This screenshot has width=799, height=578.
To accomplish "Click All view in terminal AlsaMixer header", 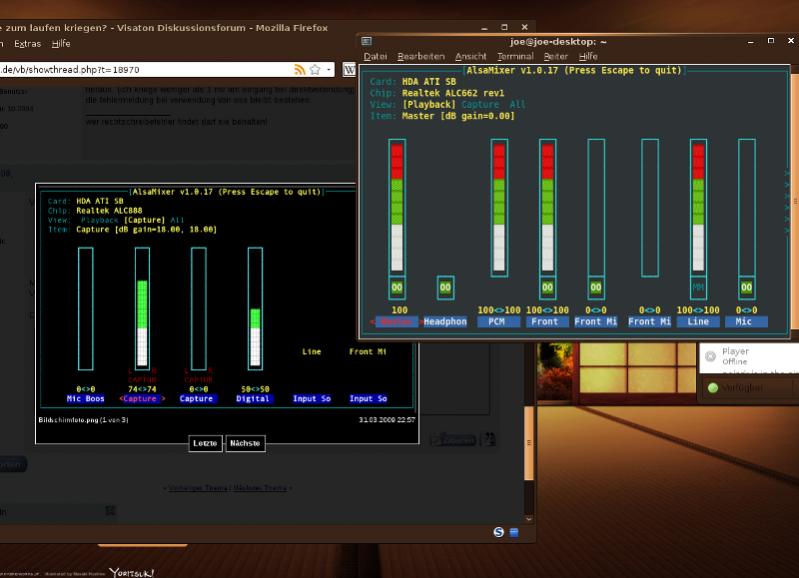I will [517, 104].
